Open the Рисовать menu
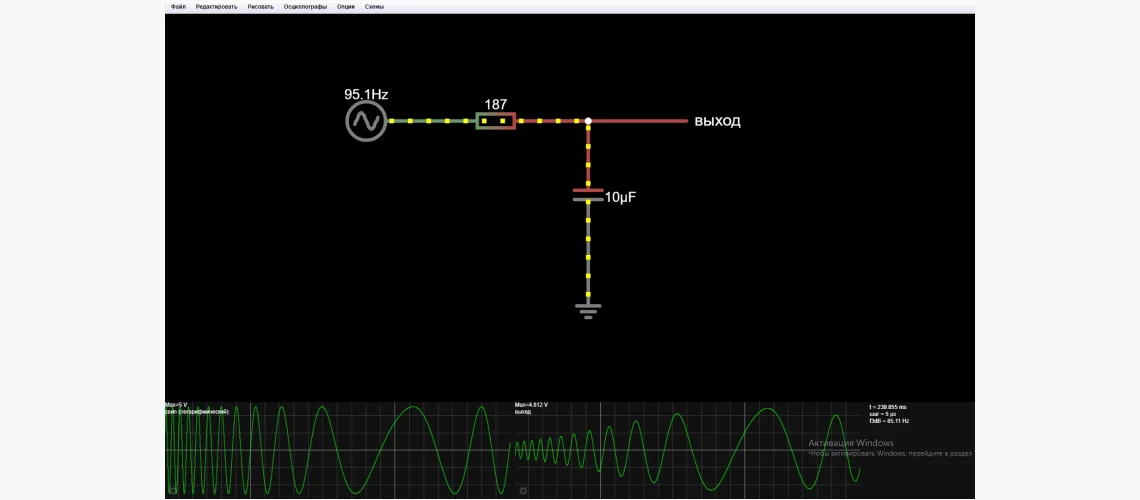The width and height of the screenshot is (1140, 500). click(x=260, y=6)
